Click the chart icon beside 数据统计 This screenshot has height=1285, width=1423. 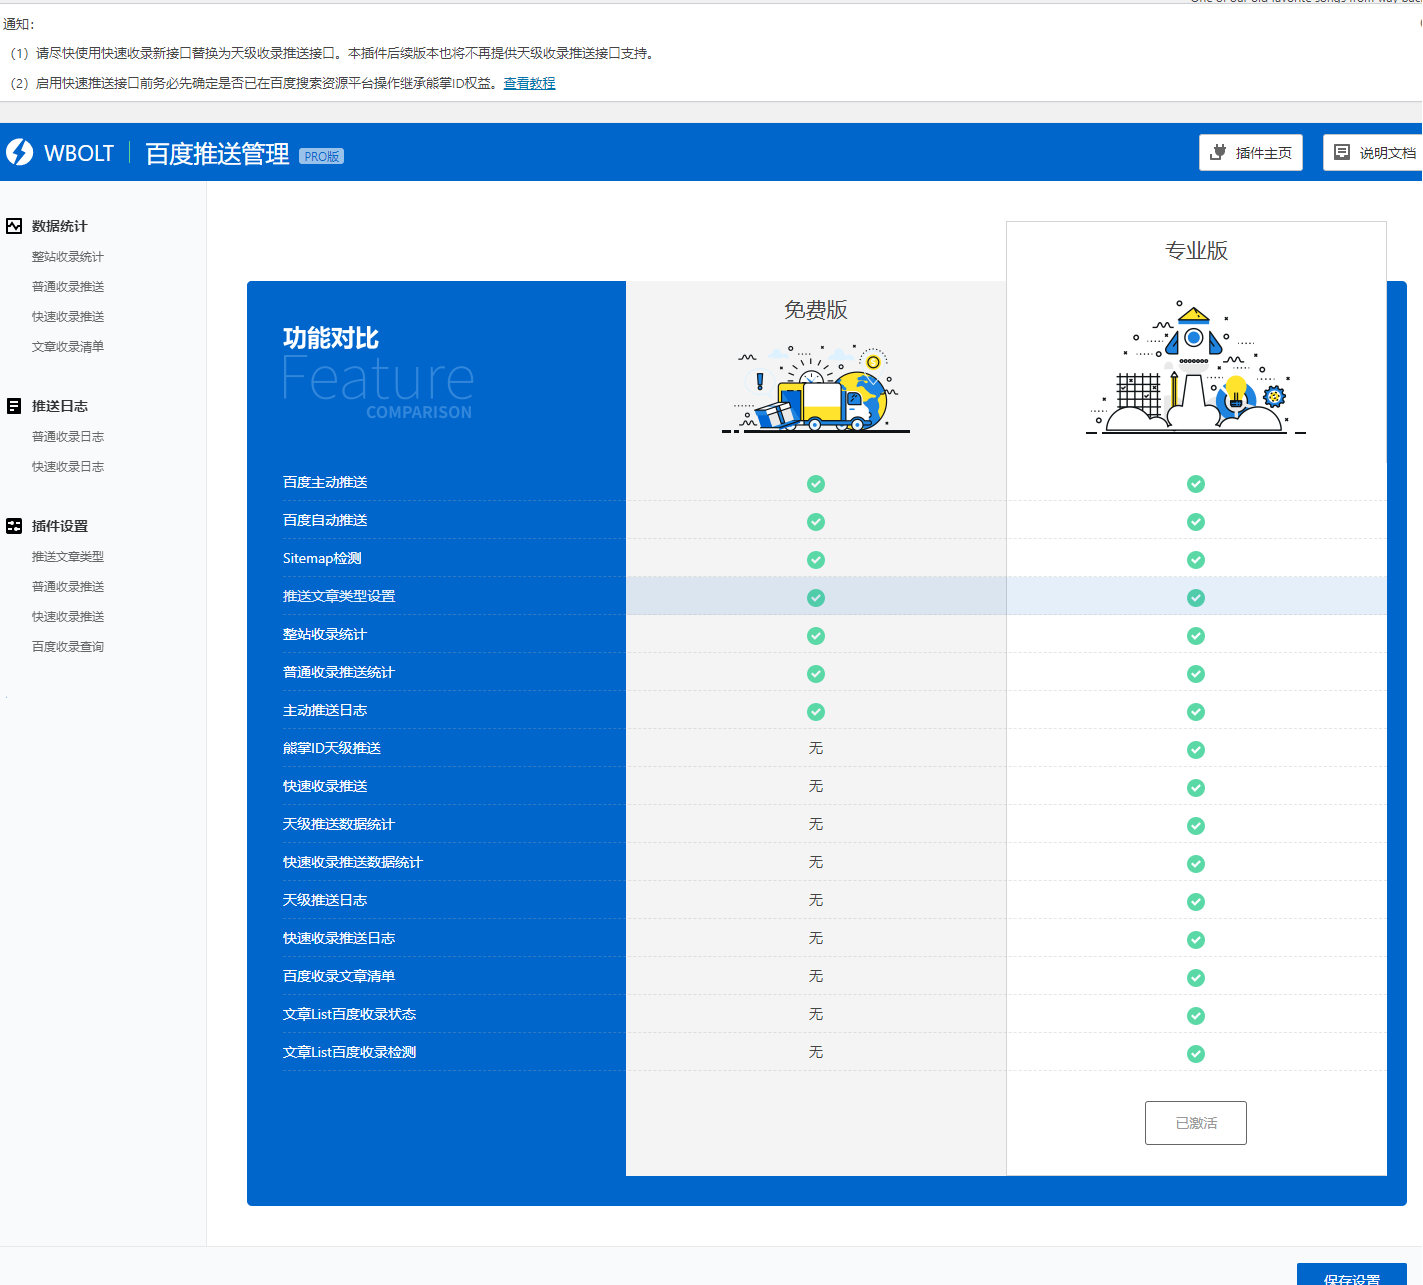coord(14,226)
